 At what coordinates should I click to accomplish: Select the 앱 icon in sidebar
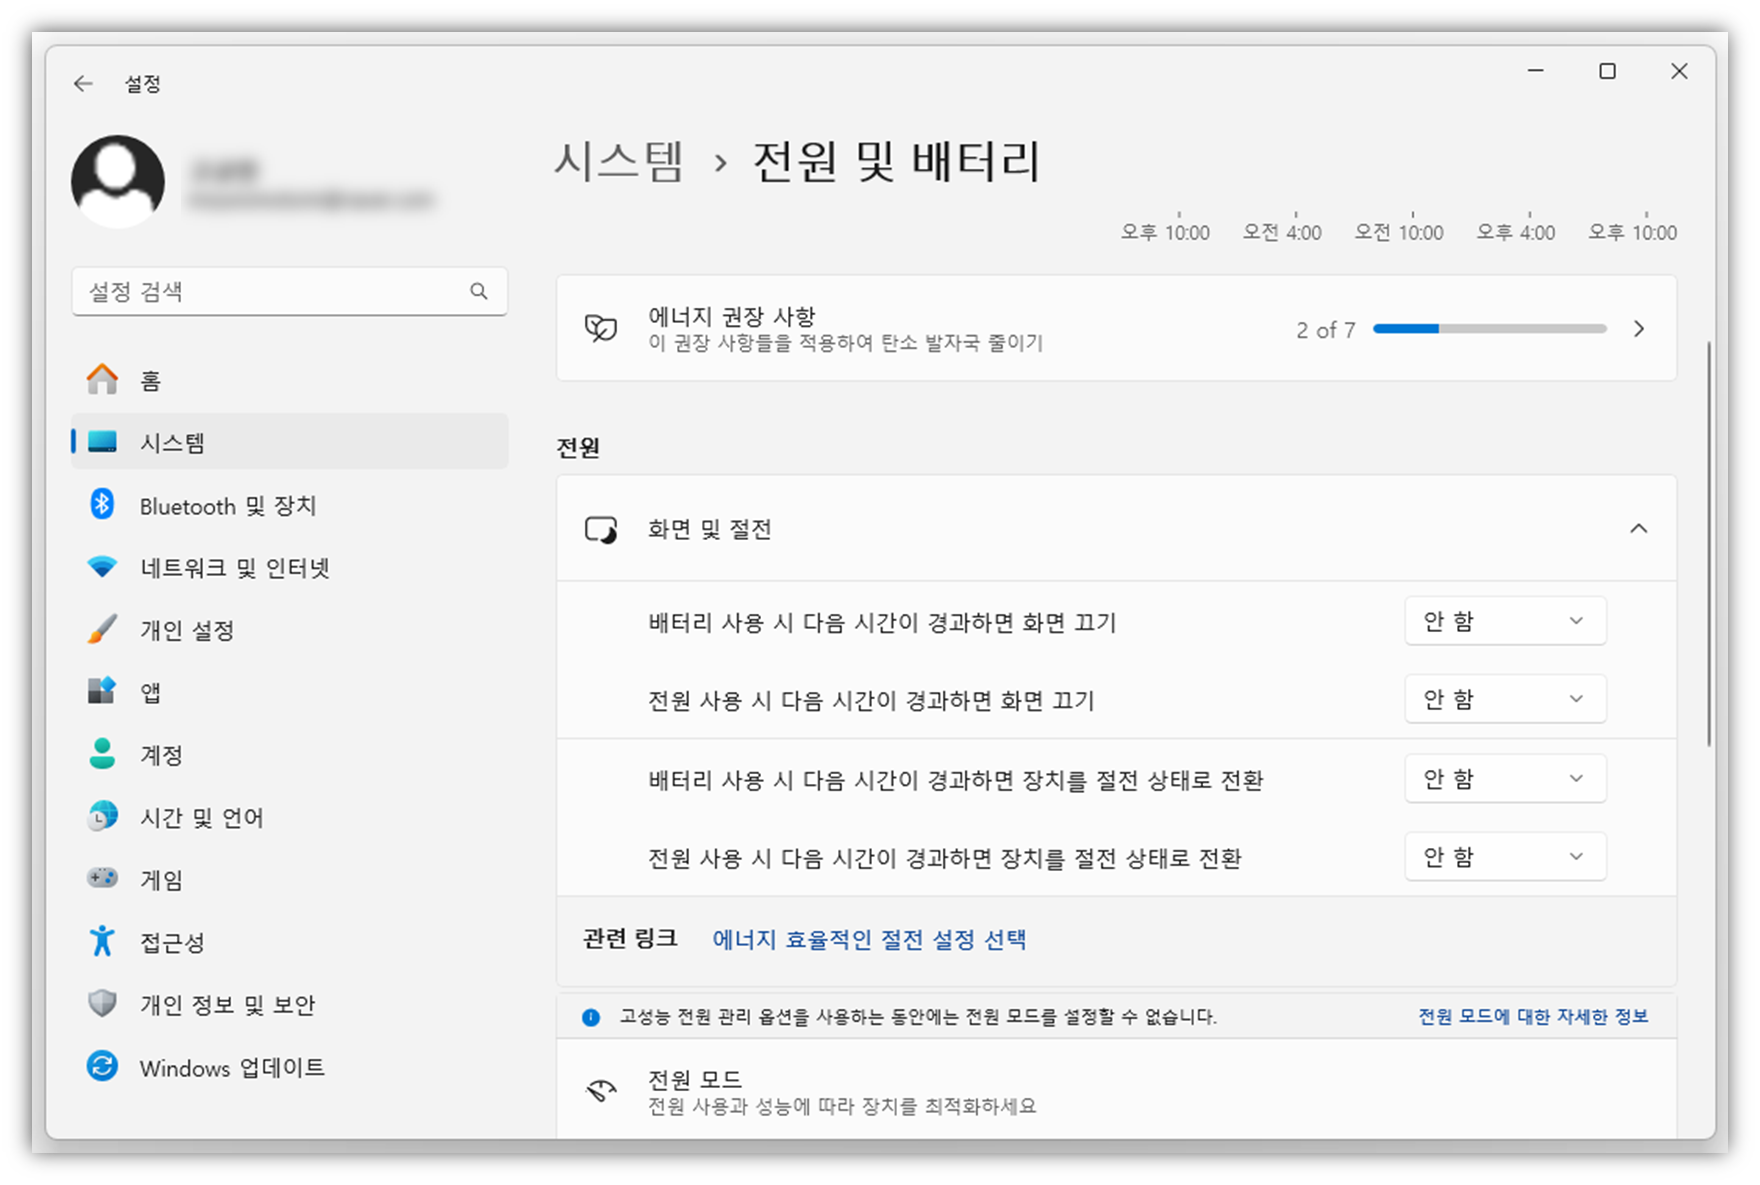click(x=101, y=691)
